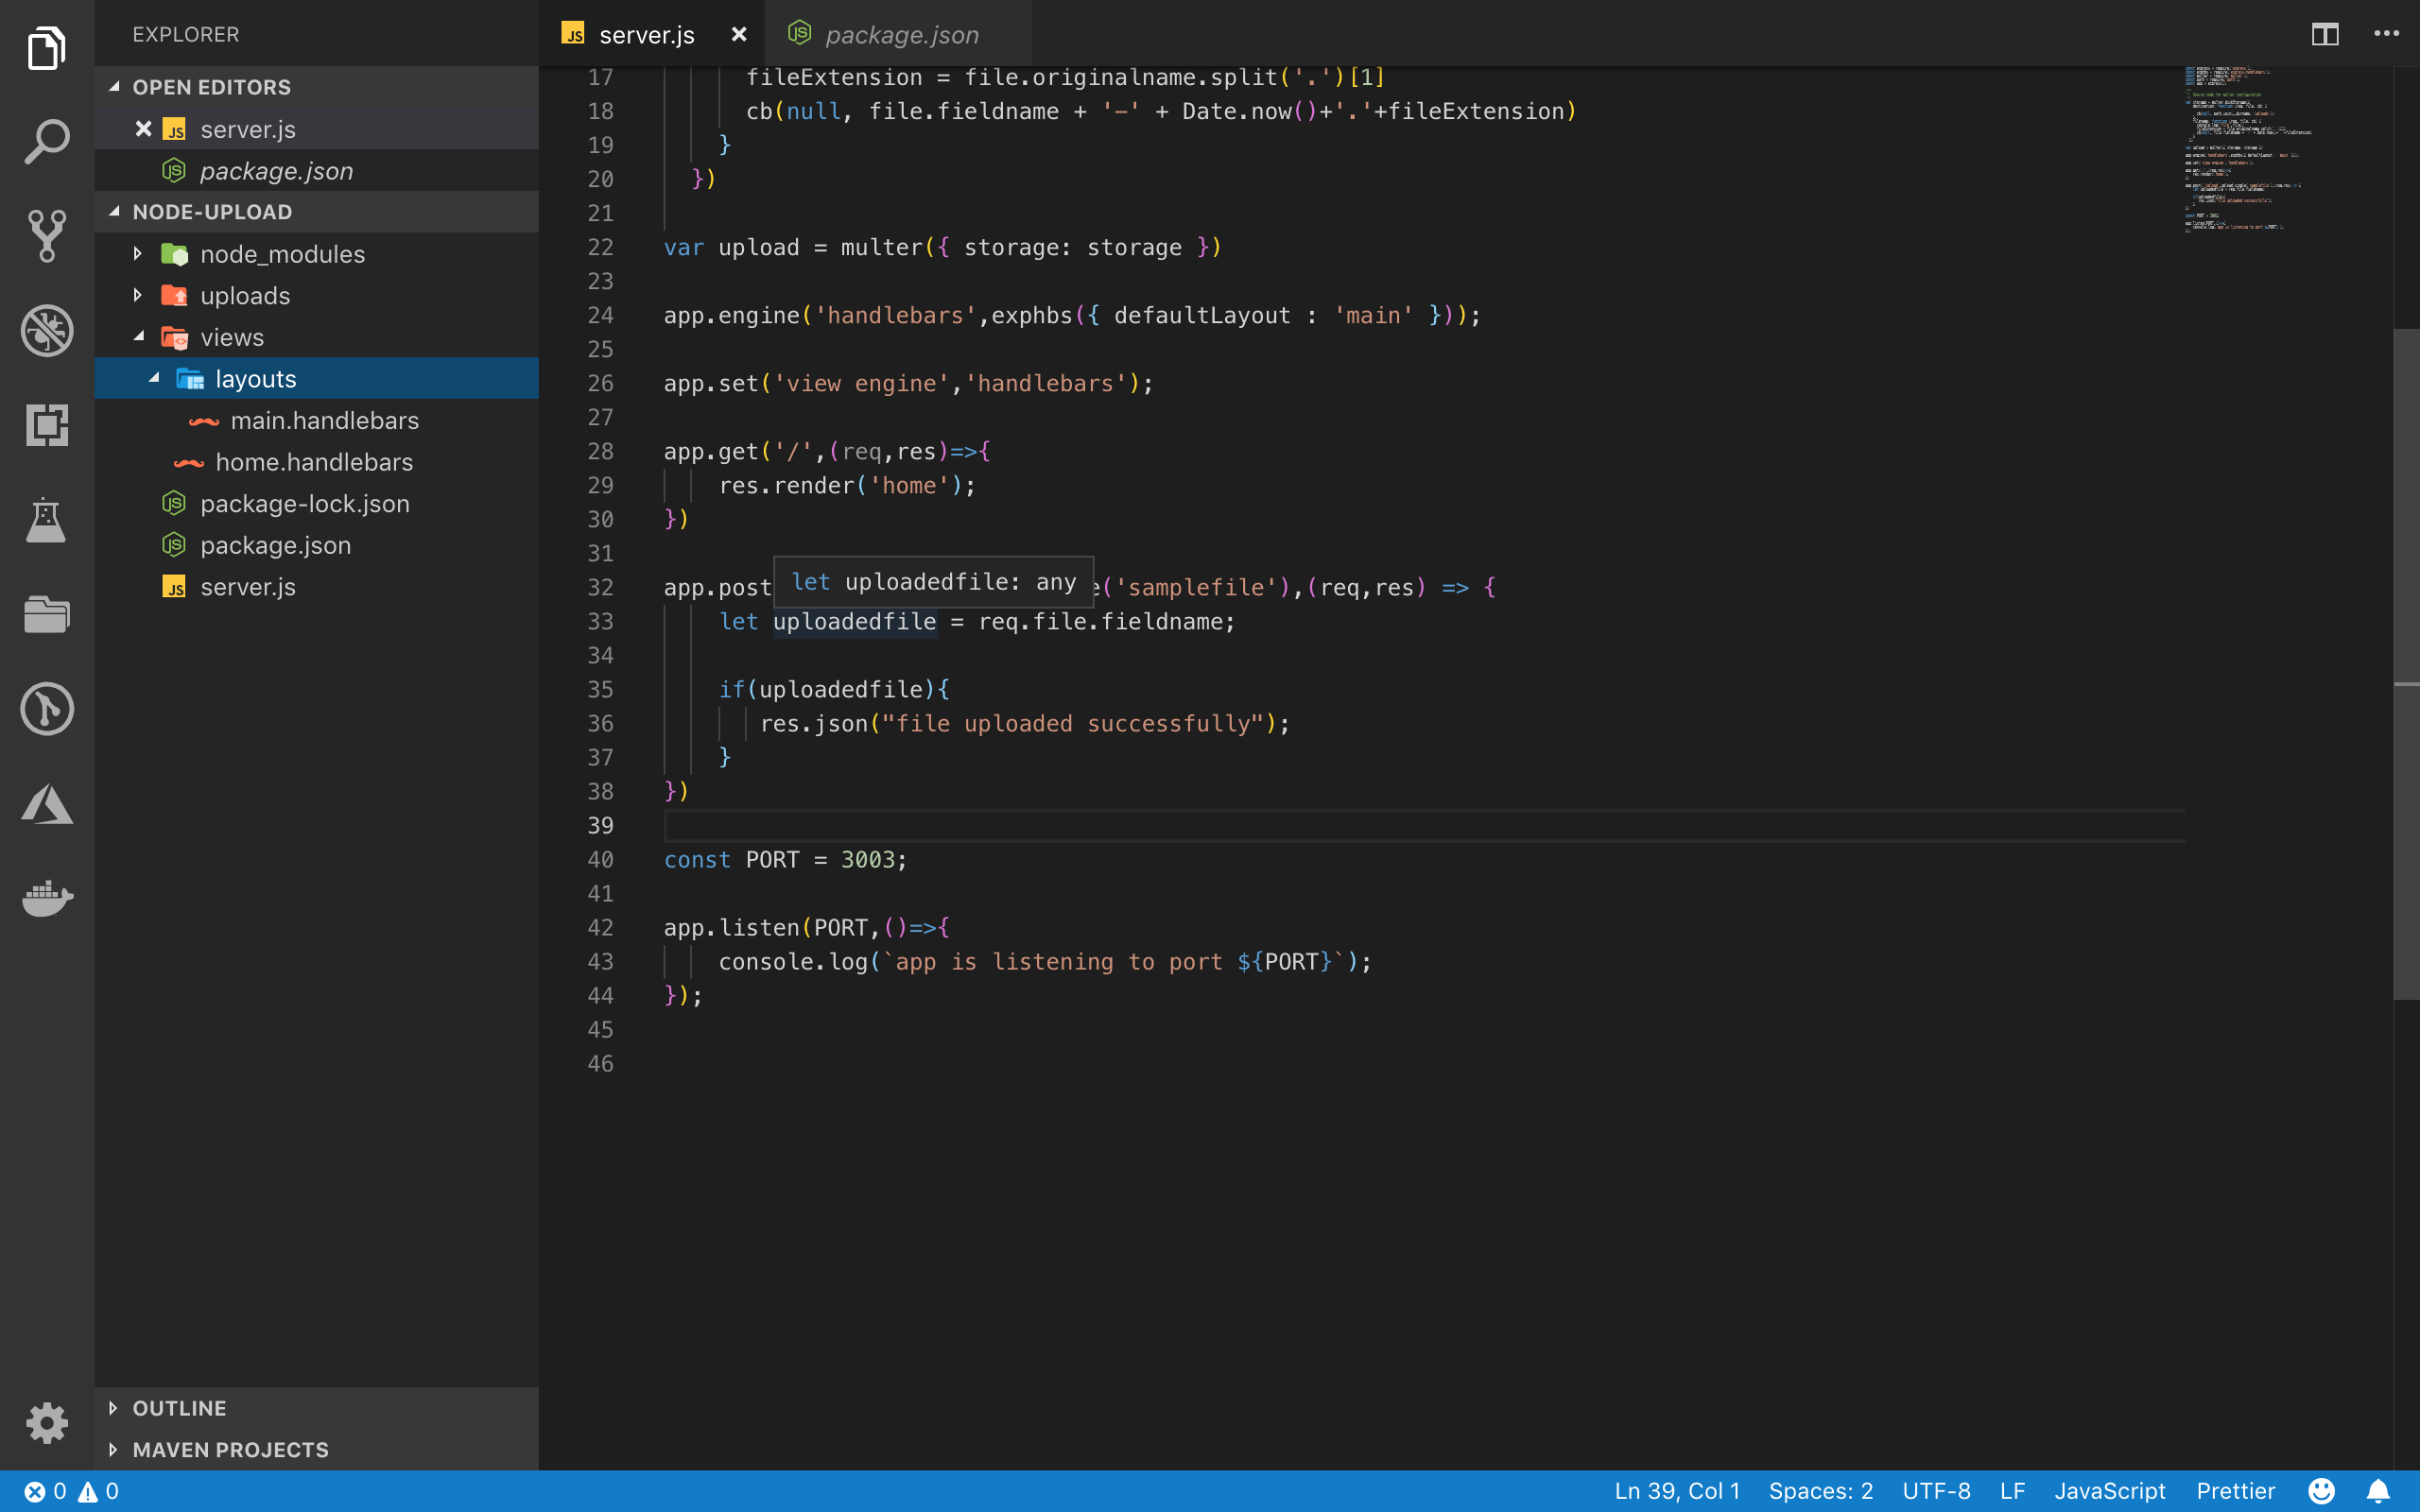Open main.handlebars in the file tree

click(x=324, y=420)
